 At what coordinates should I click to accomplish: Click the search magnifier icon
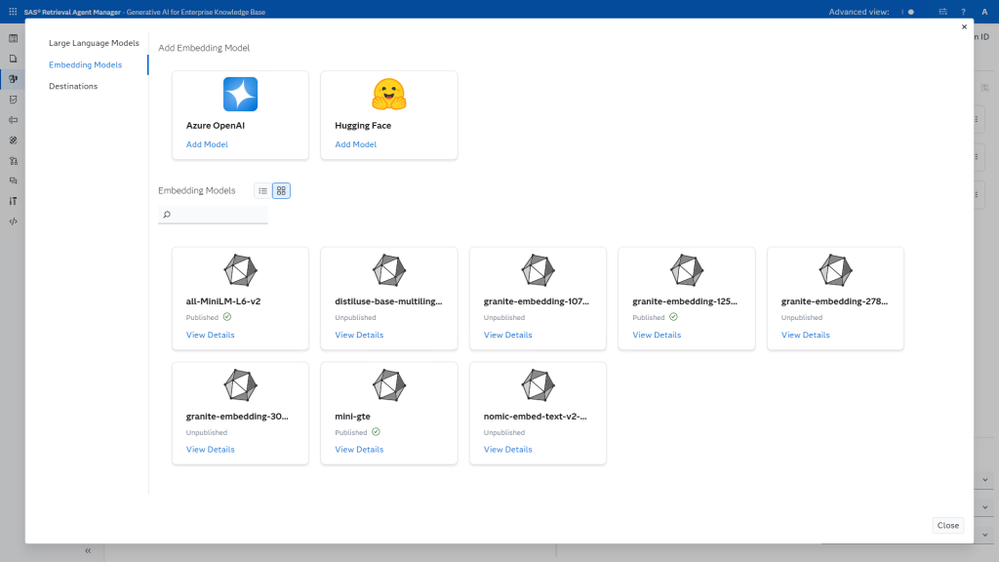(167, 215)
